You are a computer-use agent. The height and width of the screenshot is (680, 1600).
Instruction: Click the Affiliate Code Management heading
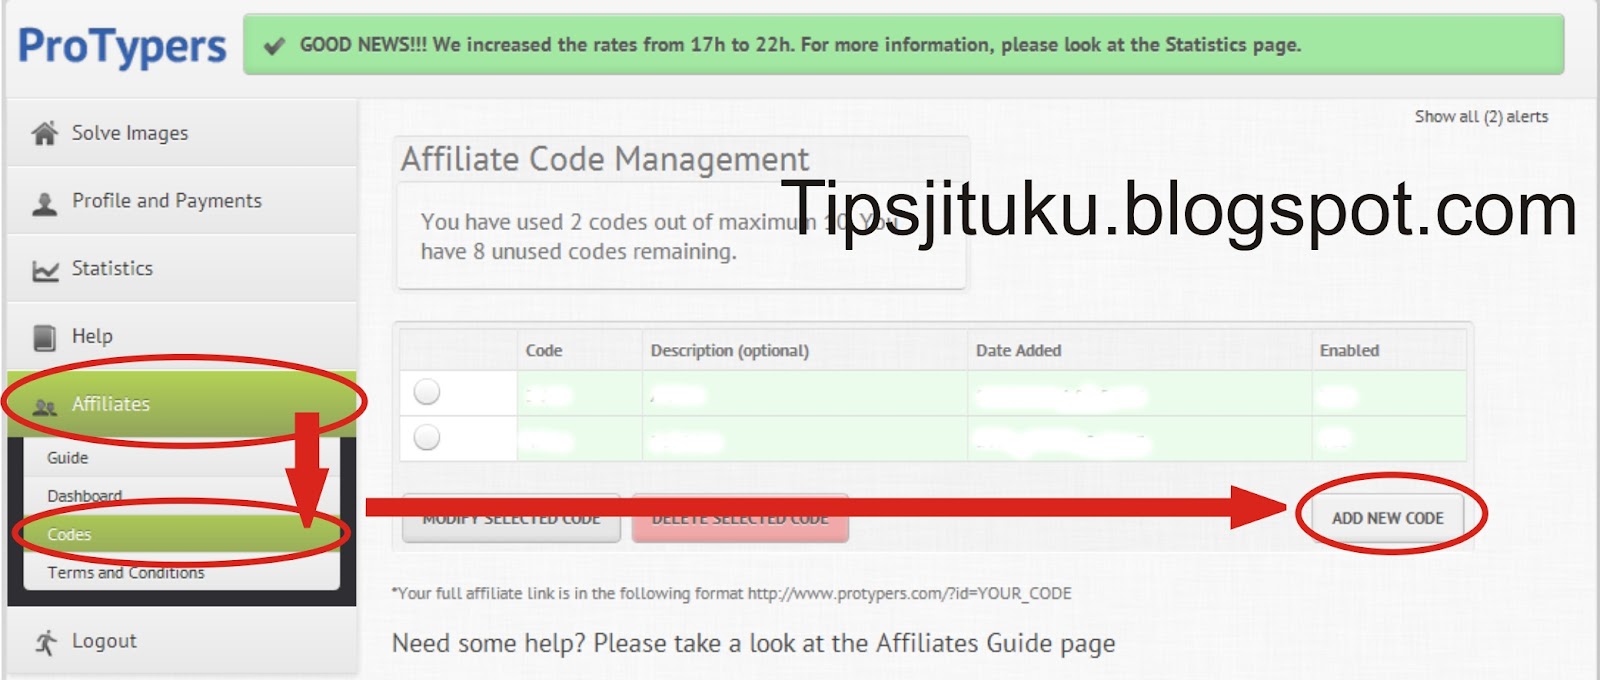[x=605, y=160]
